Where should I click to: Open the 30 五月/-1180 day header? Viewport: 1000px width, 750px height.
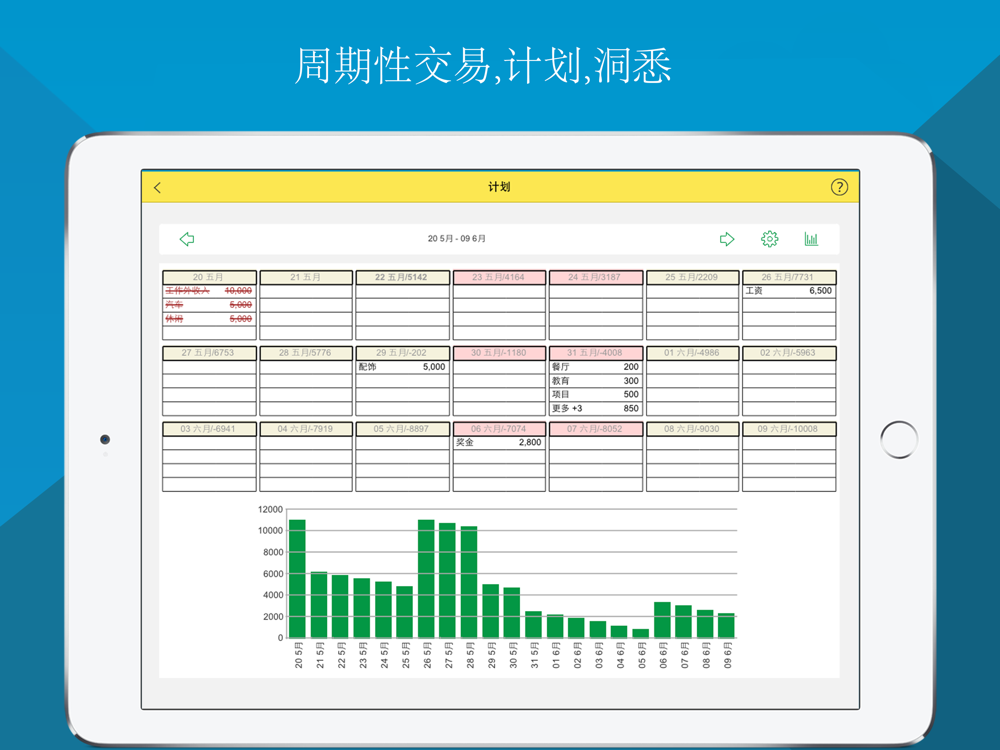point(499,353)
